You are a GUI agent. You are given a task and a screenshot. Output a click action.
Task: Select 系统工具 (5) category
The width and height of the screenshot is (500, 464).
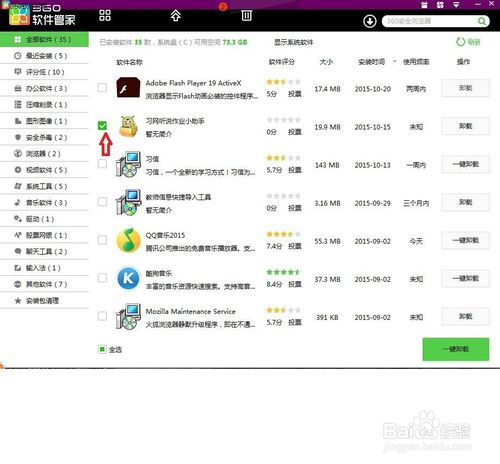pos(44,186)
